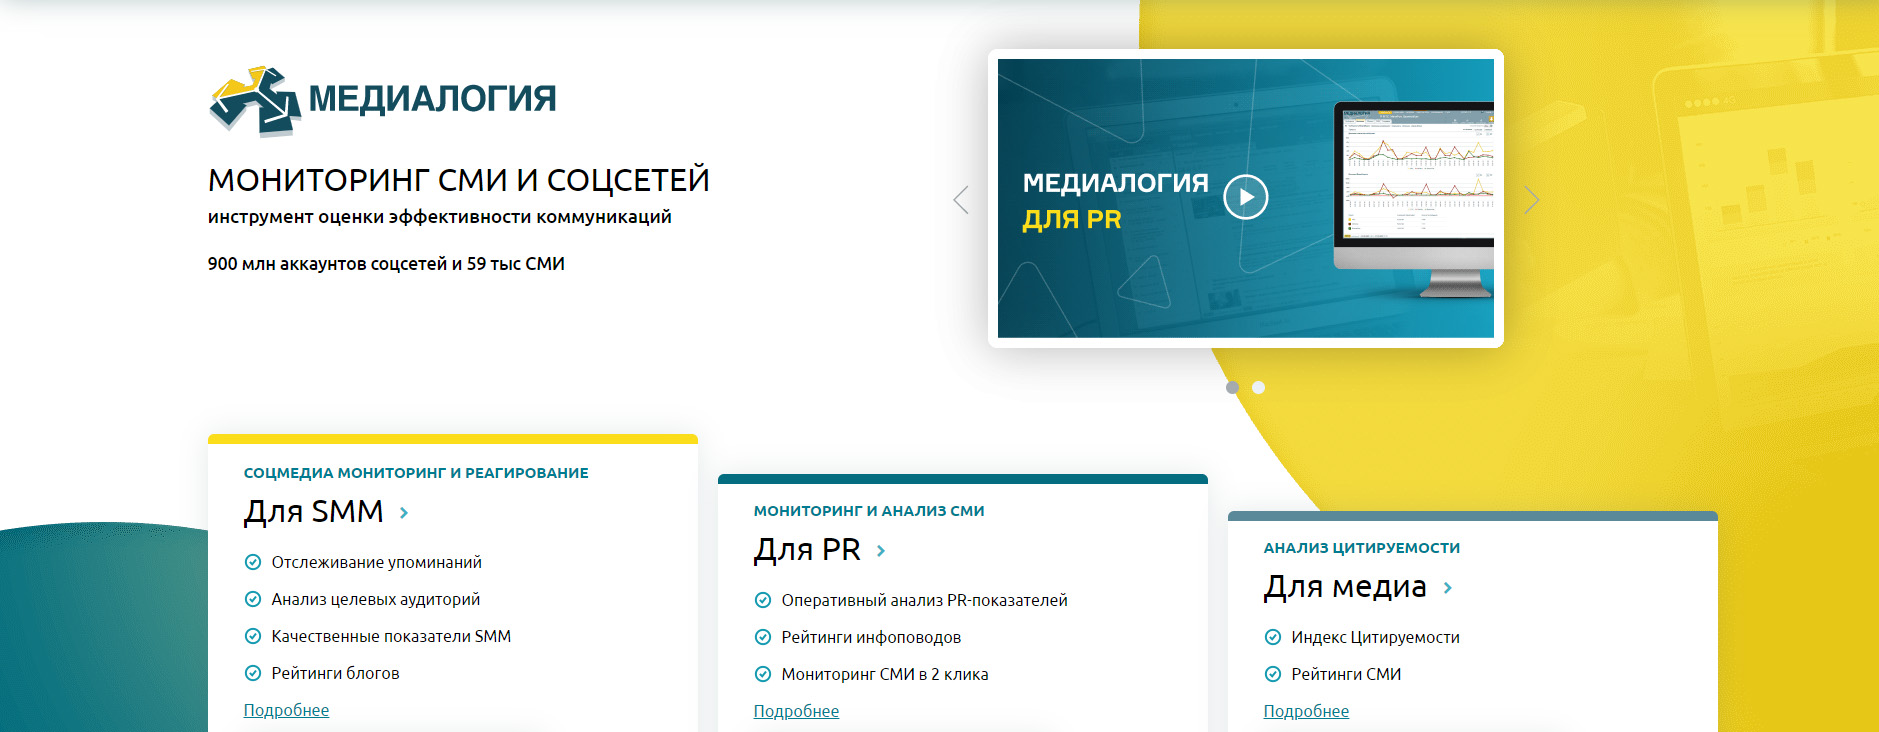Select the second carousel dot
The width and height of the screenshot is (1879, 732).
point(1258,387)
